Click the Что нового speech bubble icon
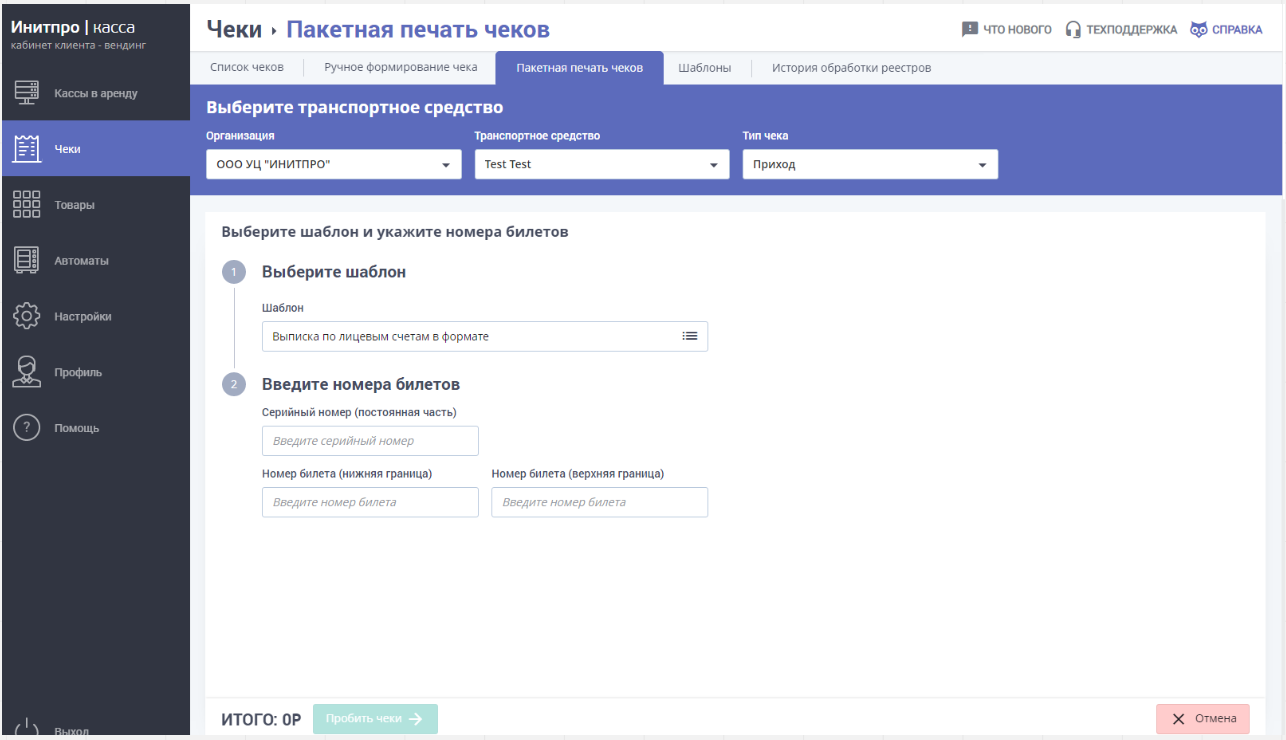This screenshot has height=740, width=1286. click(x=970, y=29)
